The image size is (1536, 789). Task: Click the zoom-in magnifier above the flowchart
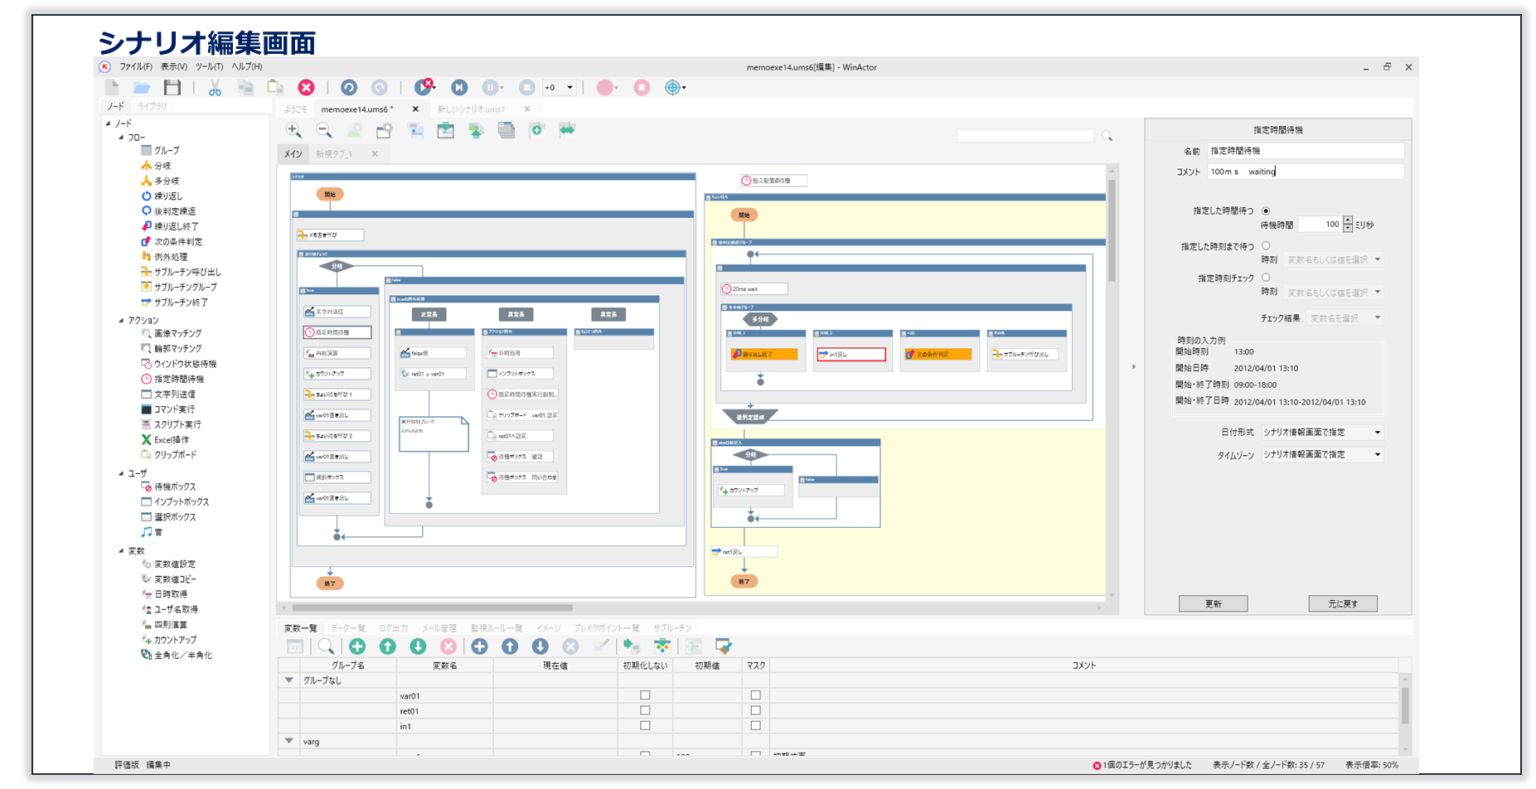click(x=294, y=130)
